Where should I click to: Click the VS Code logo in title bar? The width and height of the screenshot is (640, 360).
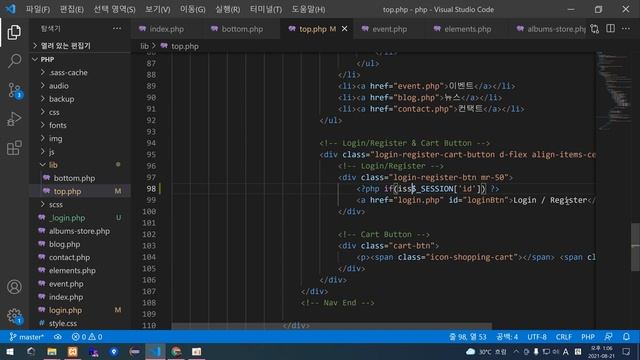click(x=11, y=9)
